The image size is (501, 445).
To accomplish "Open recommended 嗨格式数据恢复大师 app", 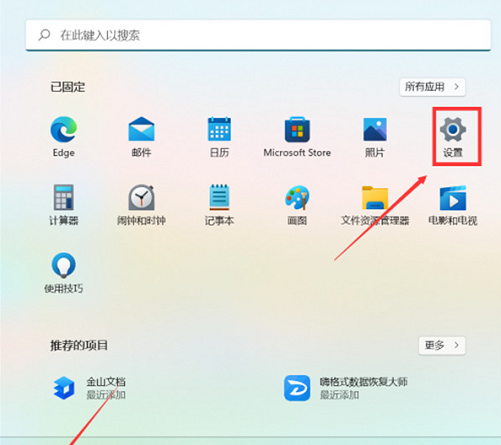I will point(346,388).
